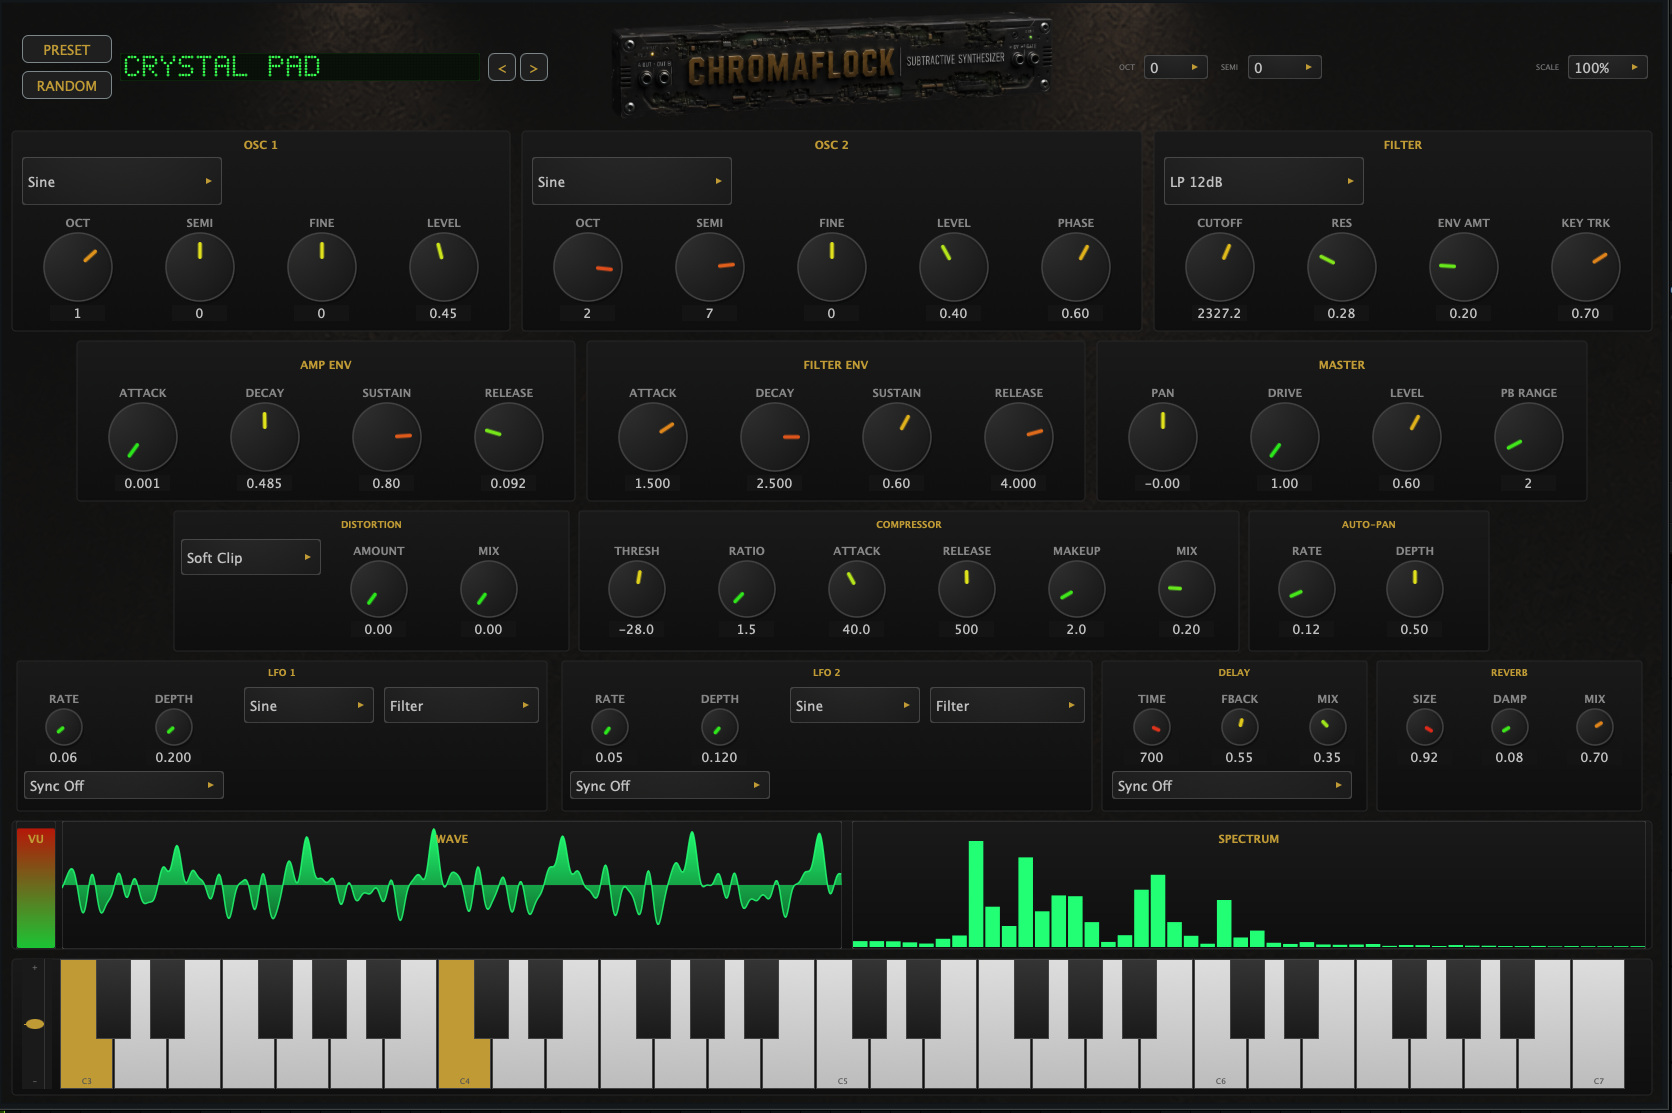Click the Reverb SIZE knob
1672x1113 pixels.
1424,727
